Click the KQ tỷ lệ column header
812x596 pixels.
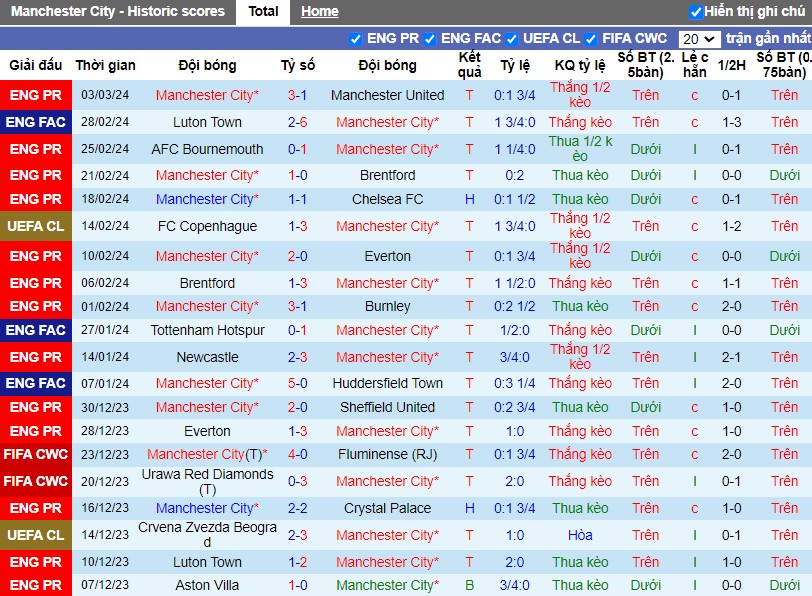click(580, 65)
